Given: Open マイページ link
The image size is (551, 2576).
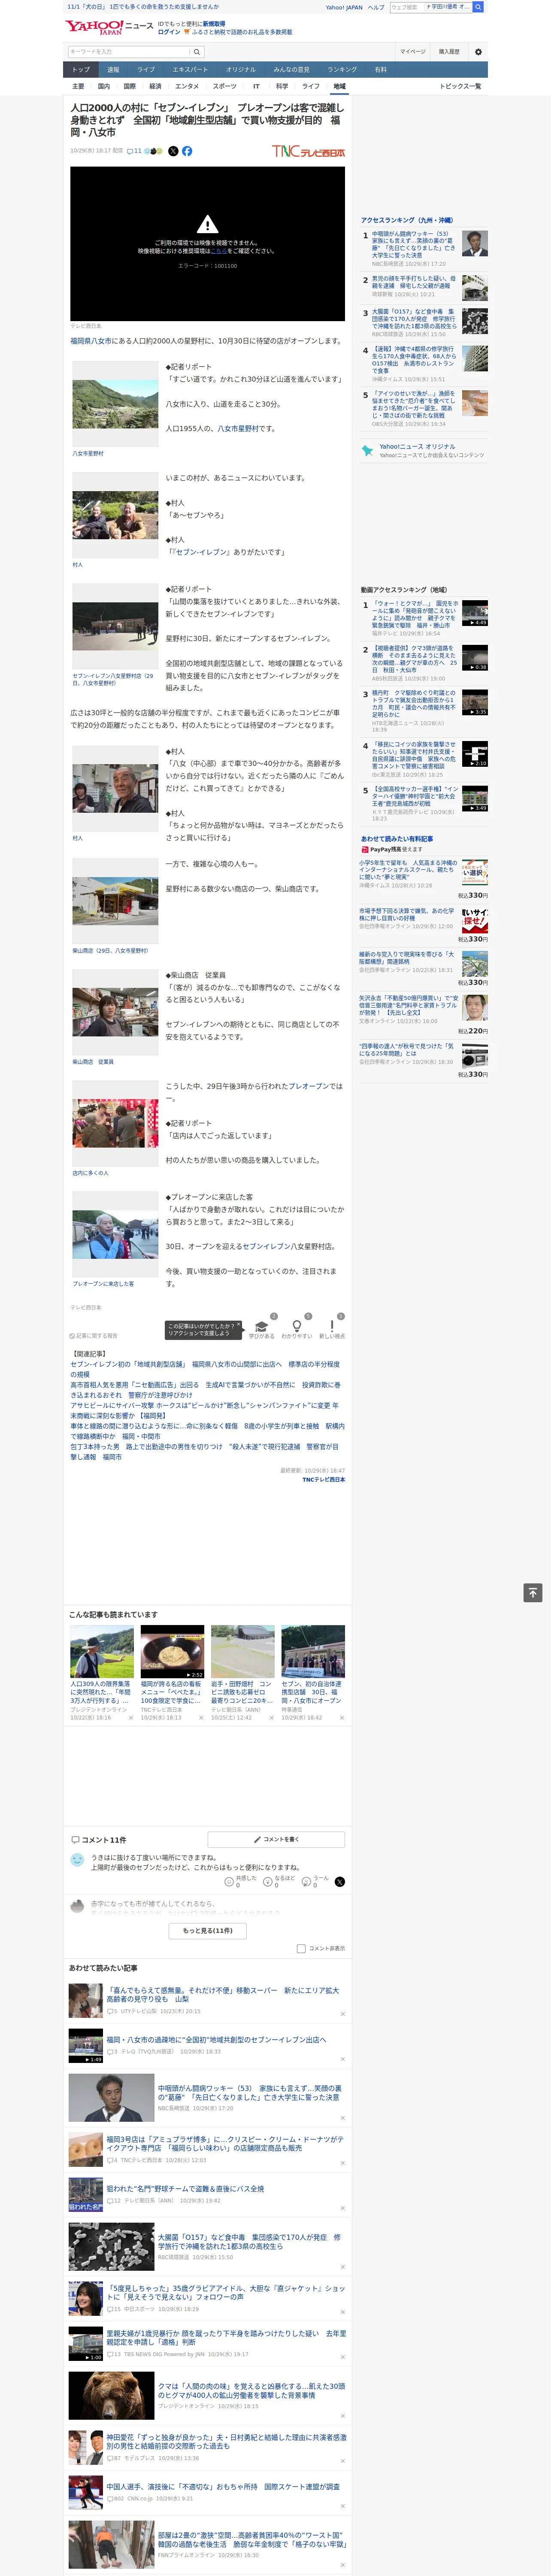Looking at the screenshot, I should 413,51.
